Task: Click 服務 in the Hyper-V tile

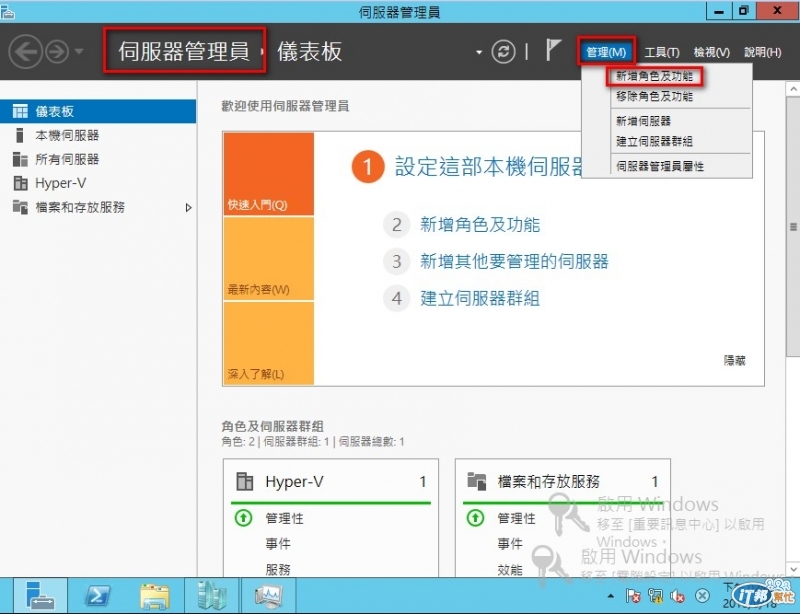Action: [x=278, y=570]
